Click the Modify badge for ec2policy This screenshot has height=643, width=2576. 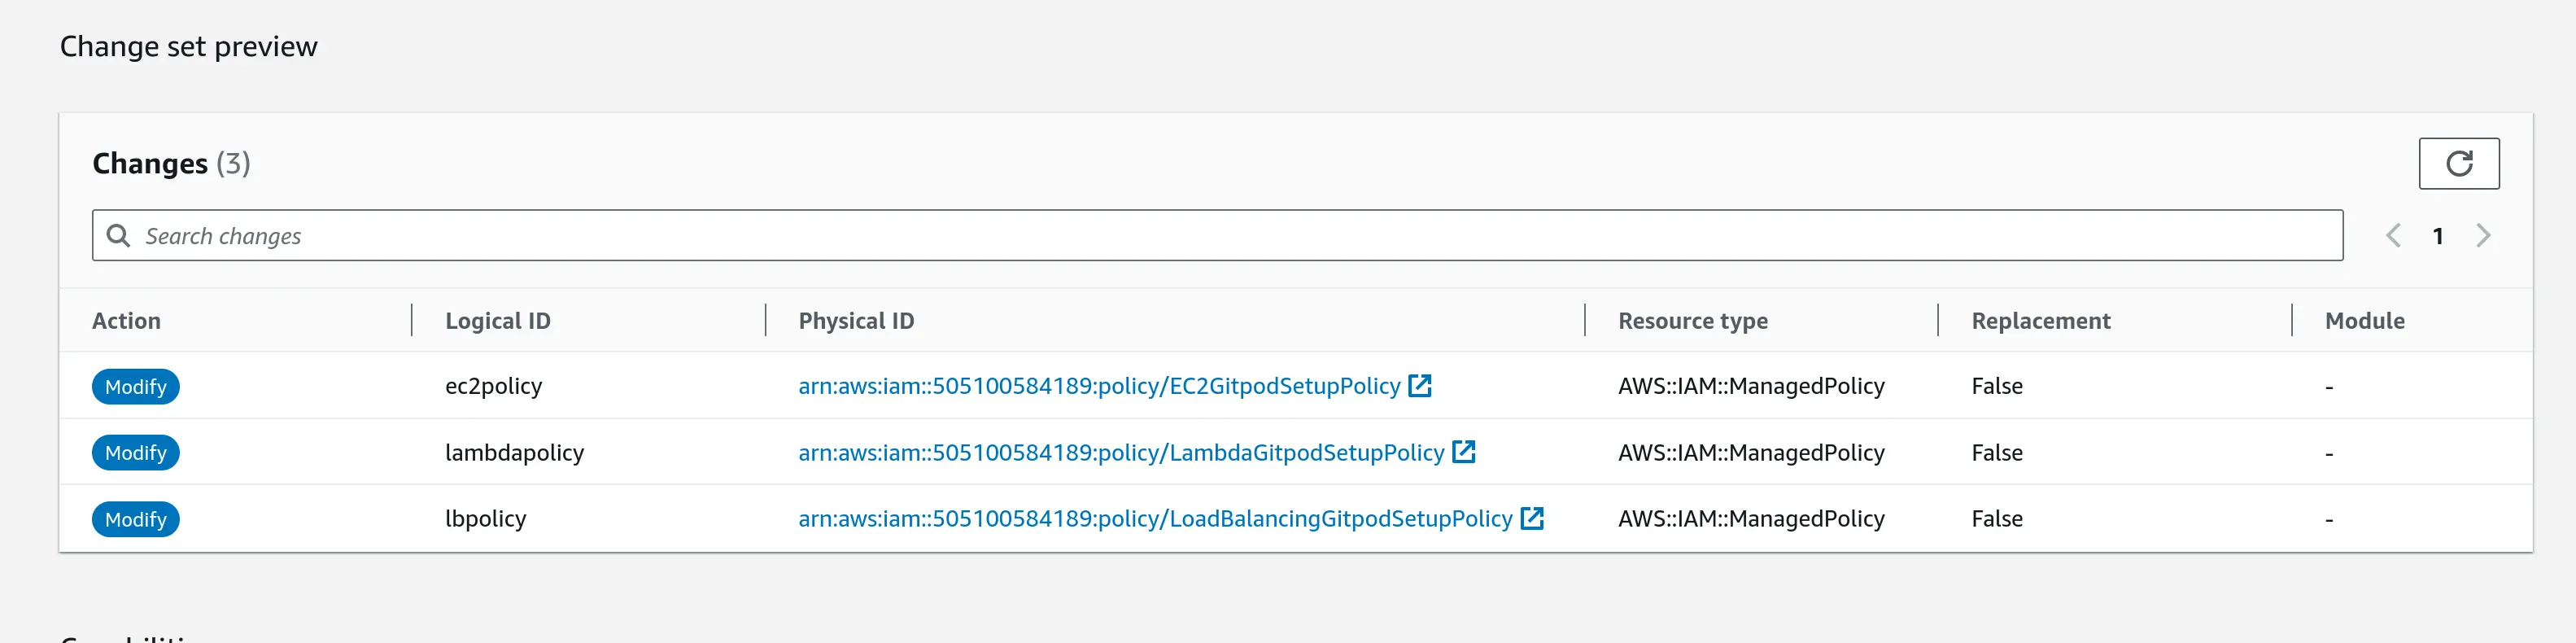coord(136,386)
